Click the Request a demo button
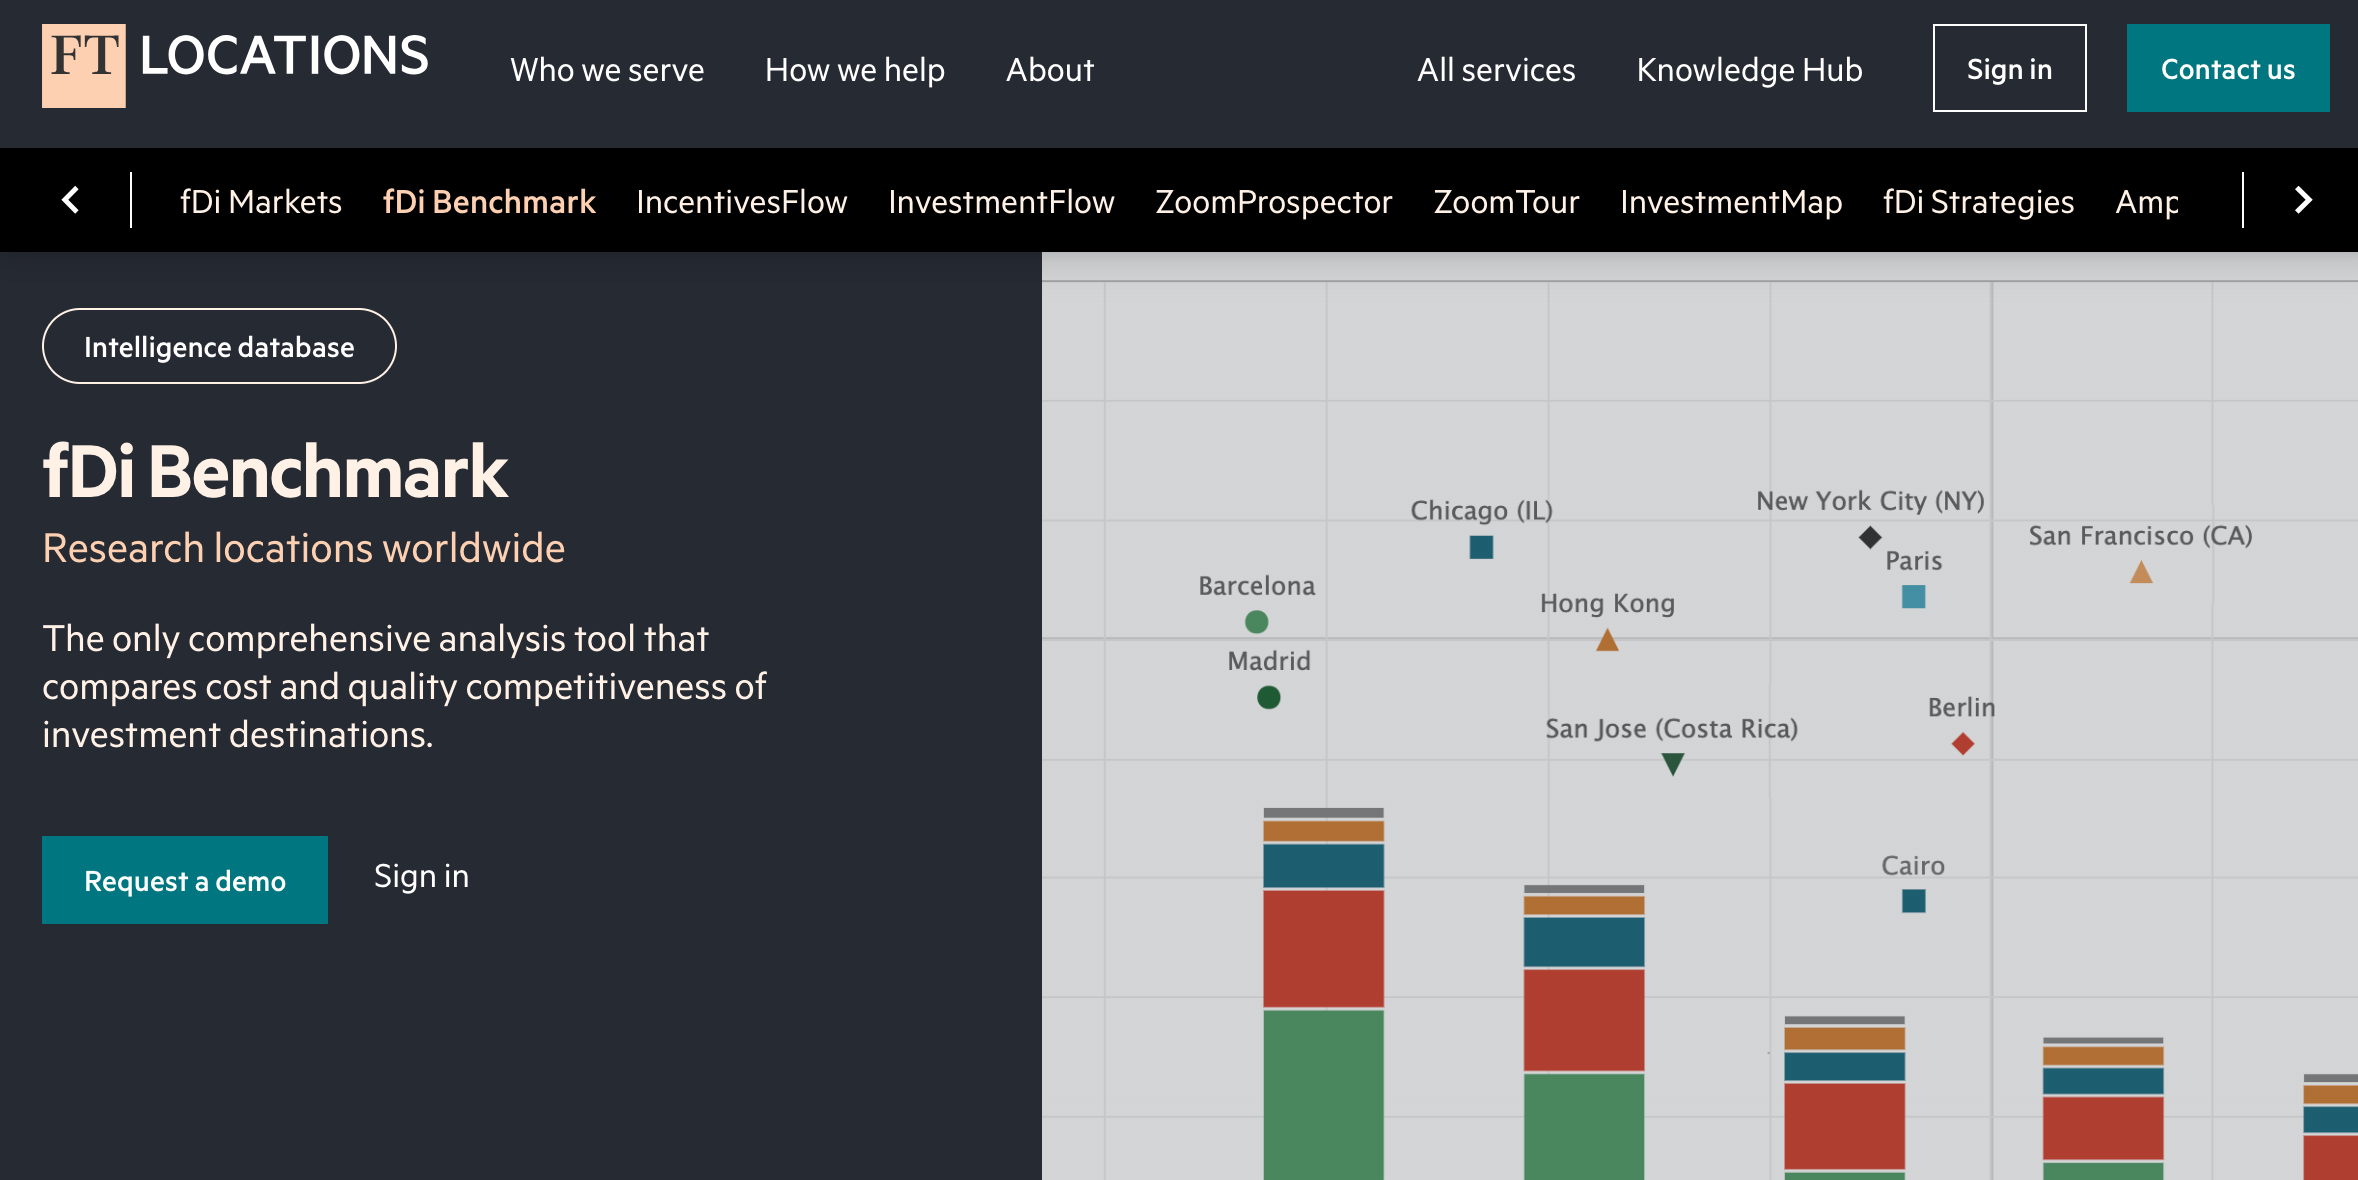The image size is (2358, 1180). [x=185, y=880]
